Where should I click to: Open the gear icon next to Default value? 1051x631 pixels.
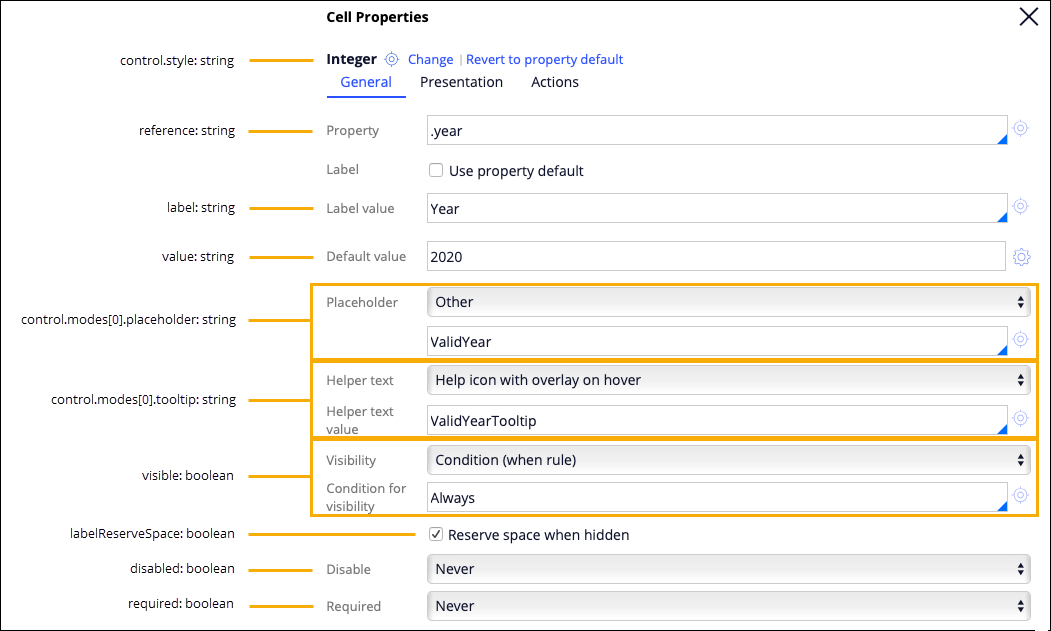1021,257
